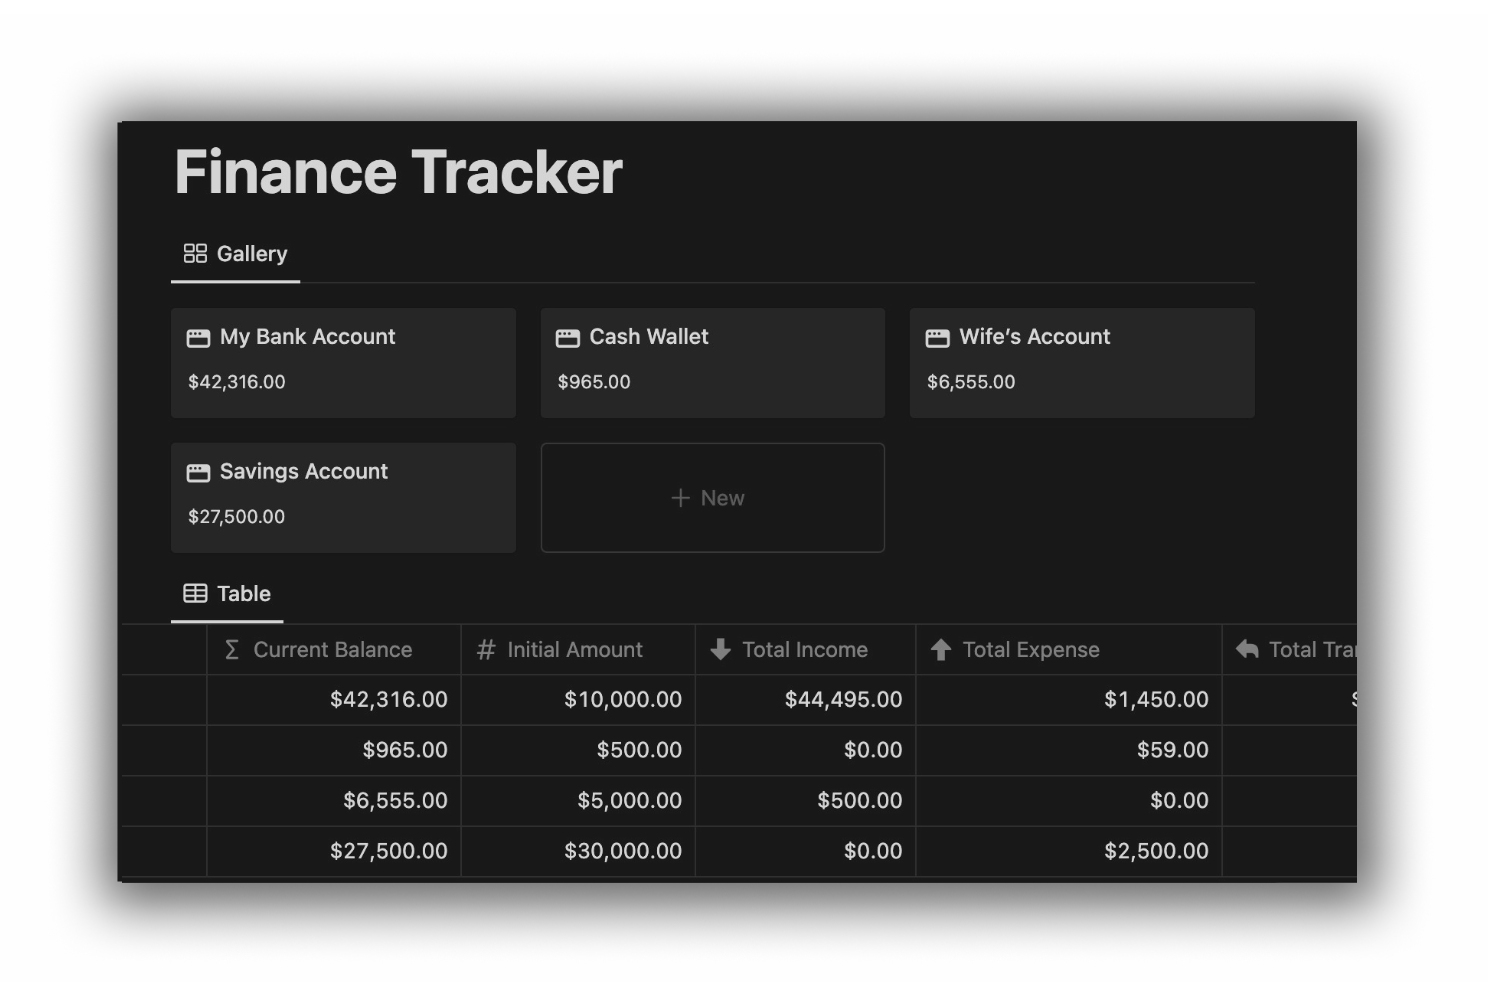Click the card icon on My Bank Account
This screenshot has width=1512, height=982.
coord(198,337)
